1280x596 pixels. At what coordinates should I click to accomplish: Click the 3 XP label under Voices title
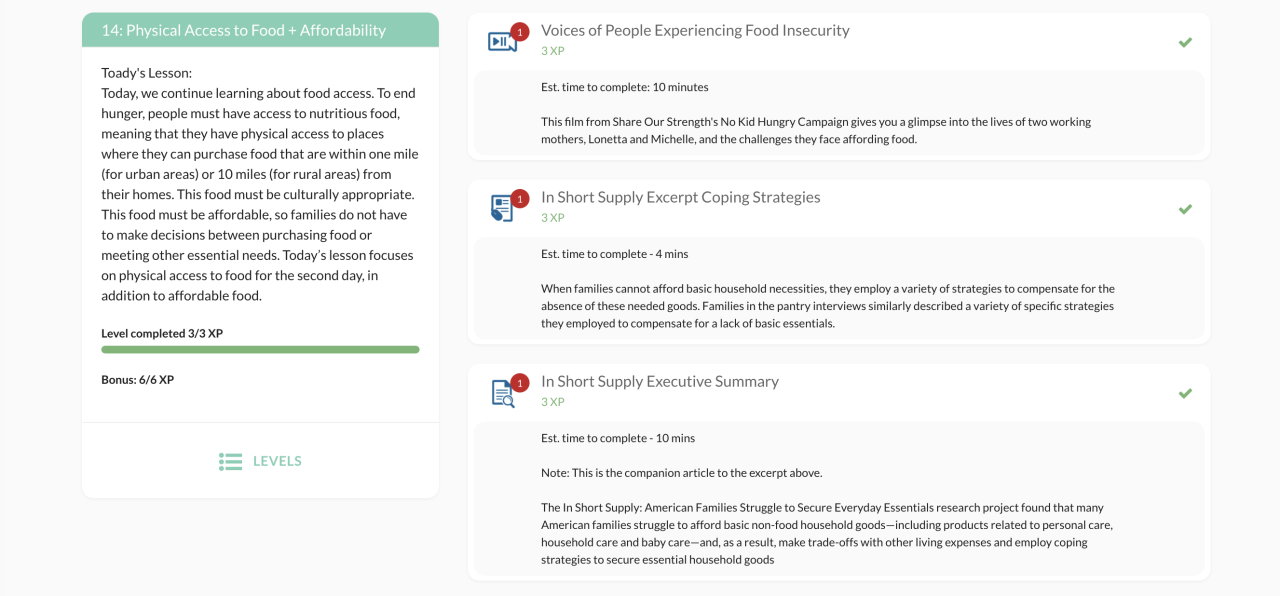click(x=553, y=51)
